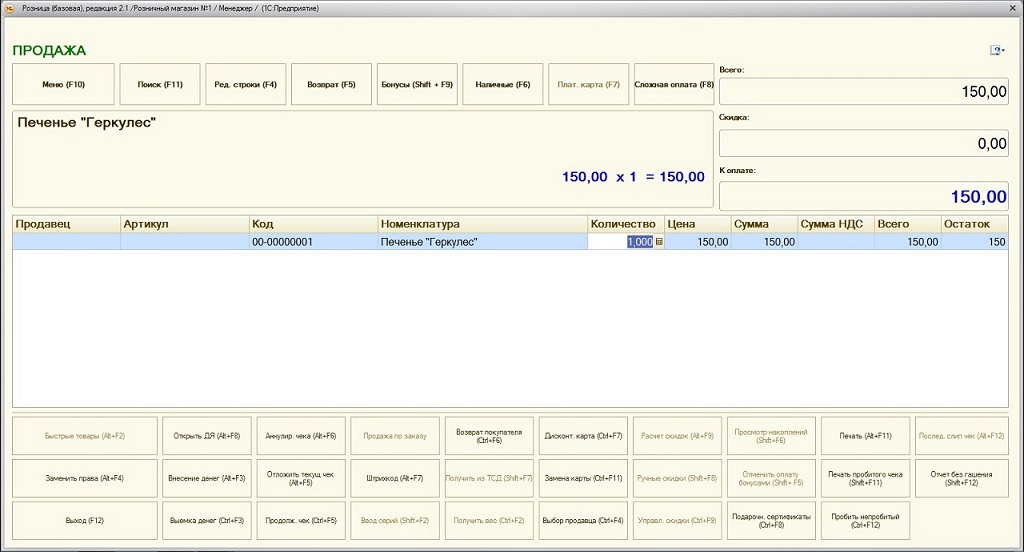Click Дисконт. карта (Ctrl+F7)

tap(583, 436)
